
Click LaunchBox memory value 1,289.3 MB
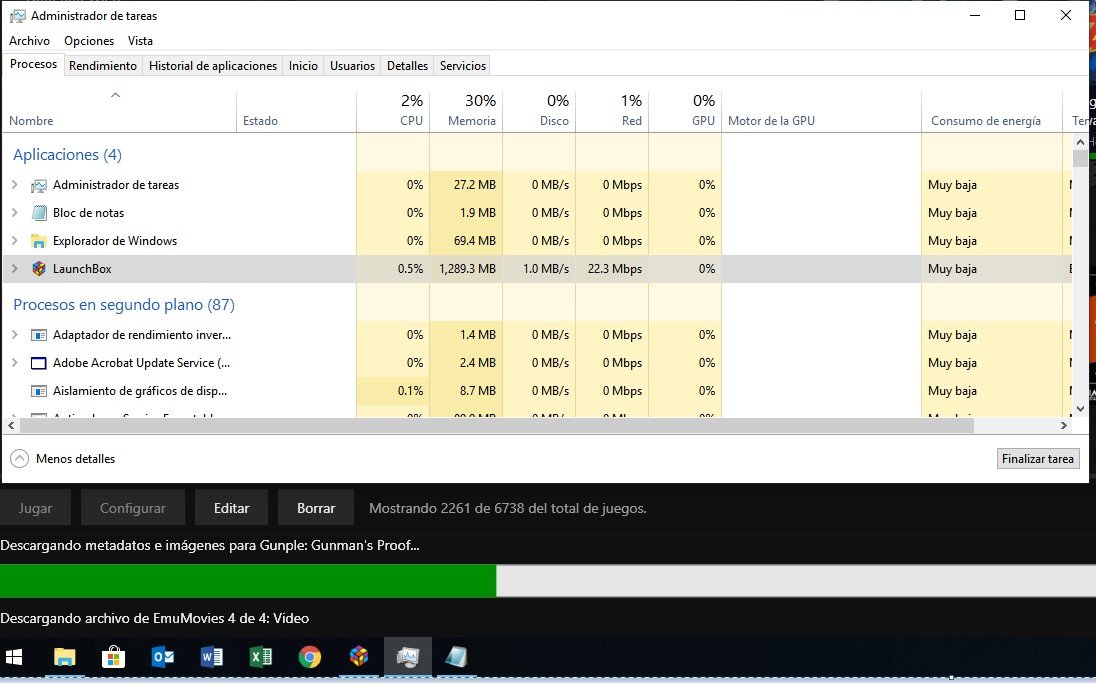468,269
